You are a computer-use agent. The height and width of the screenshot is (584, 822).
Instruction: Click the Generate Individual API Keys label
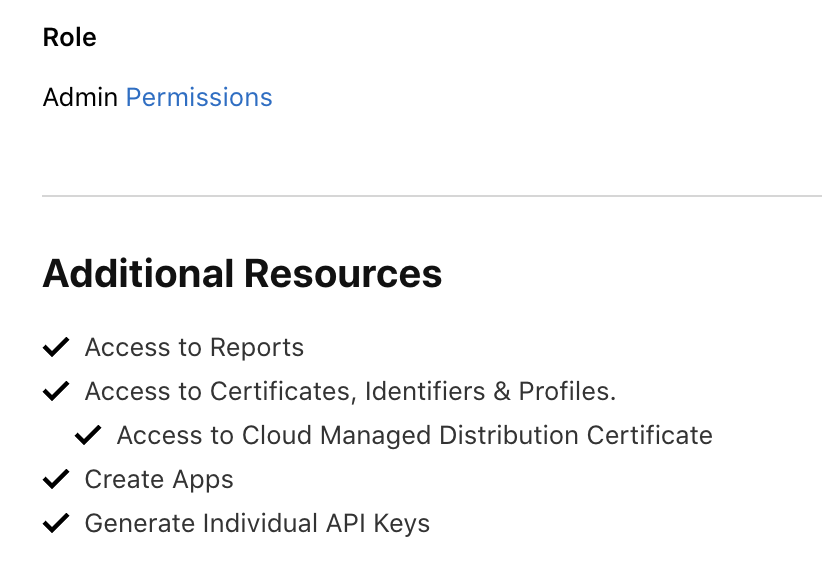(257, 524)
